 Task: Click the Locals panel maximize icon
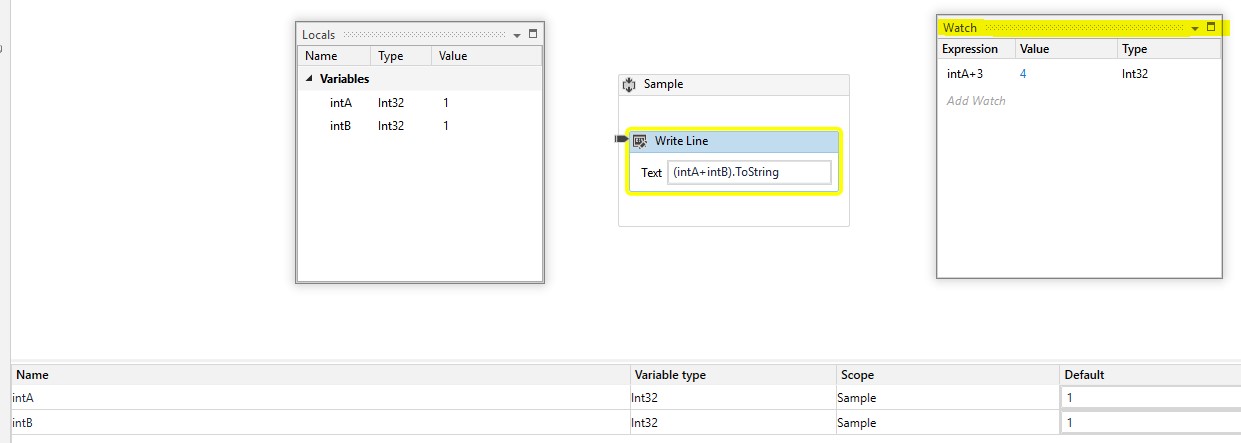click(532, 34)
